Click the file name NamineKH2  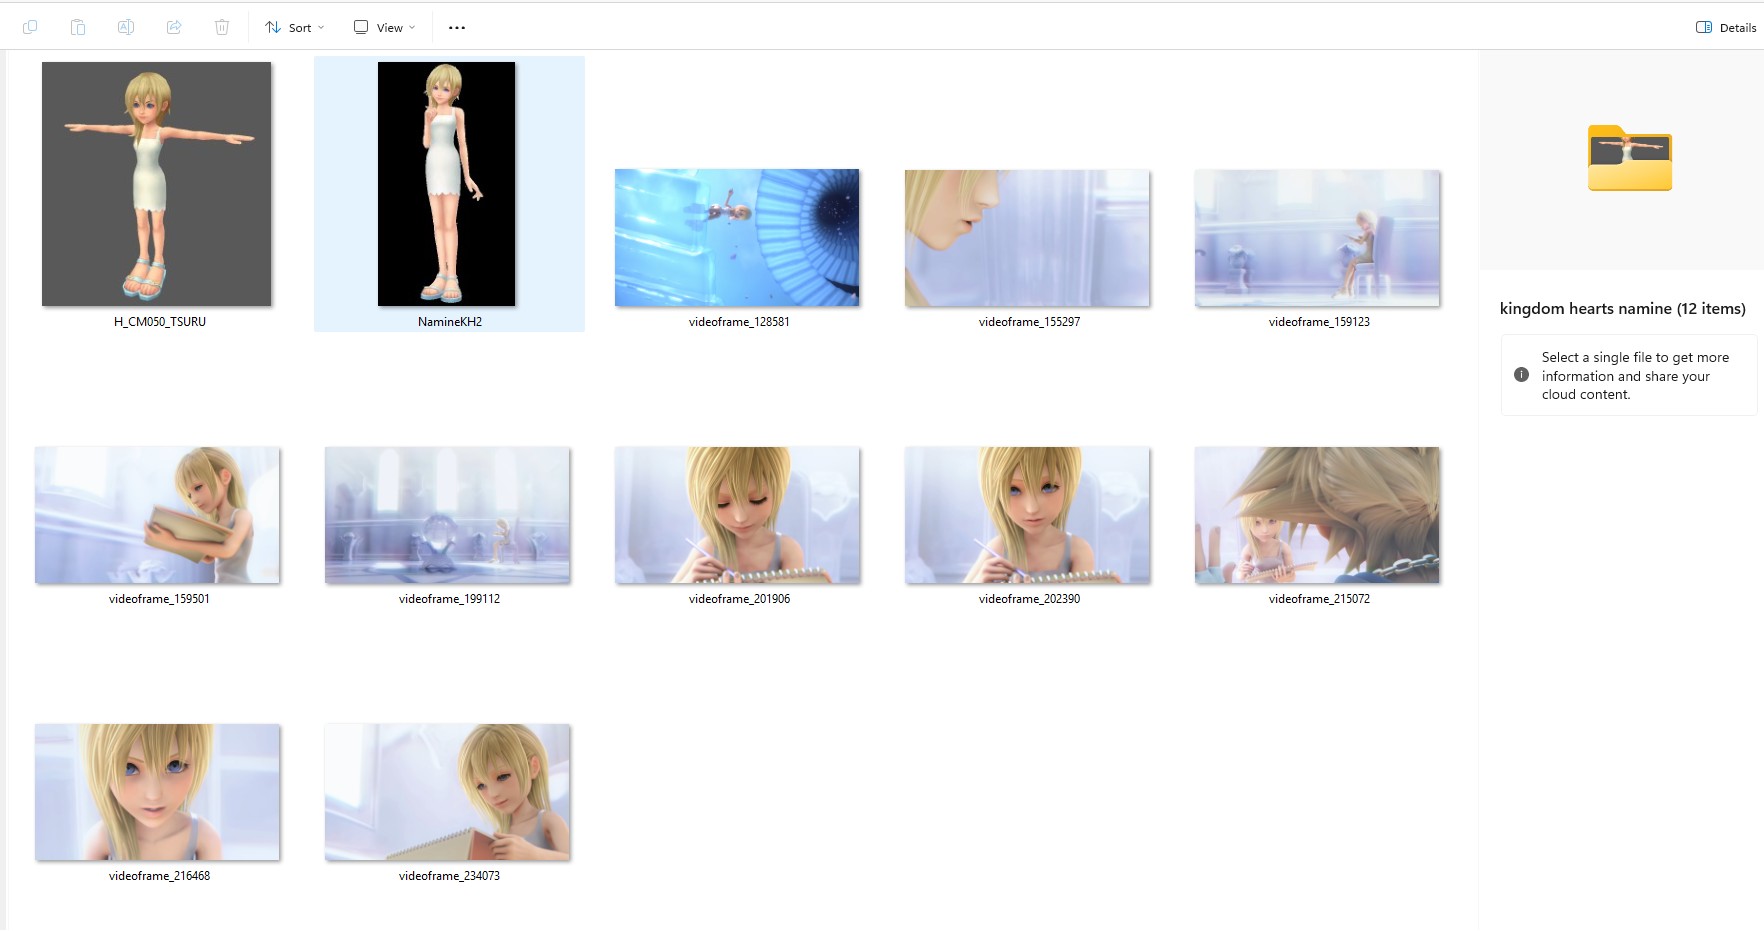(450, 322)
